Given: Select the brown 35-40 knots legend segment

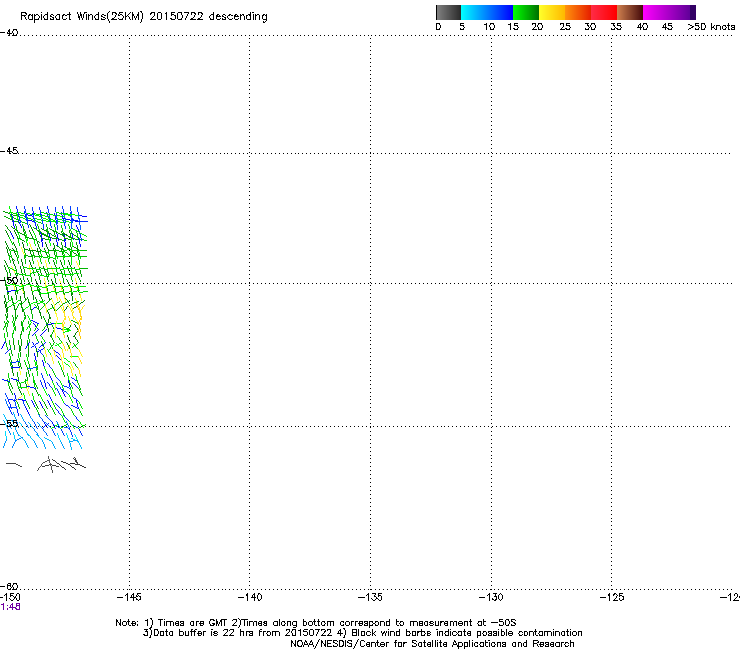Looking at the screenshot, I should click(x=630, y=12).
